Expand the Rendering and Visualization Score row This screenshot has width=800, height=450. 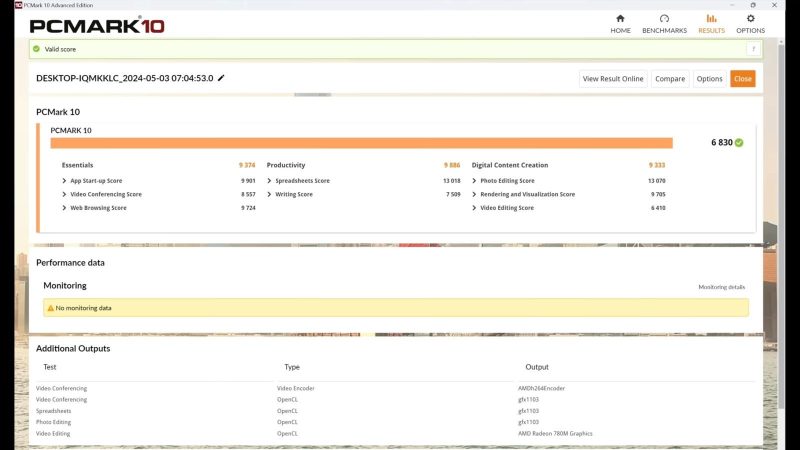pyautogui.click(x=475, y=194)
